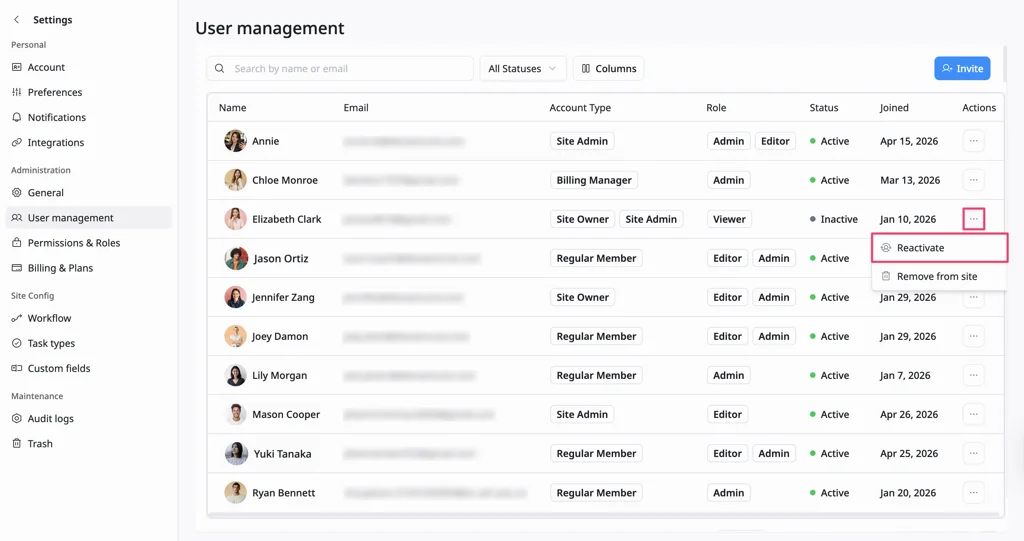The image size is (1024, 541).
Task: Choose Remove from site menu entry
Action: (x=939, y=276)
